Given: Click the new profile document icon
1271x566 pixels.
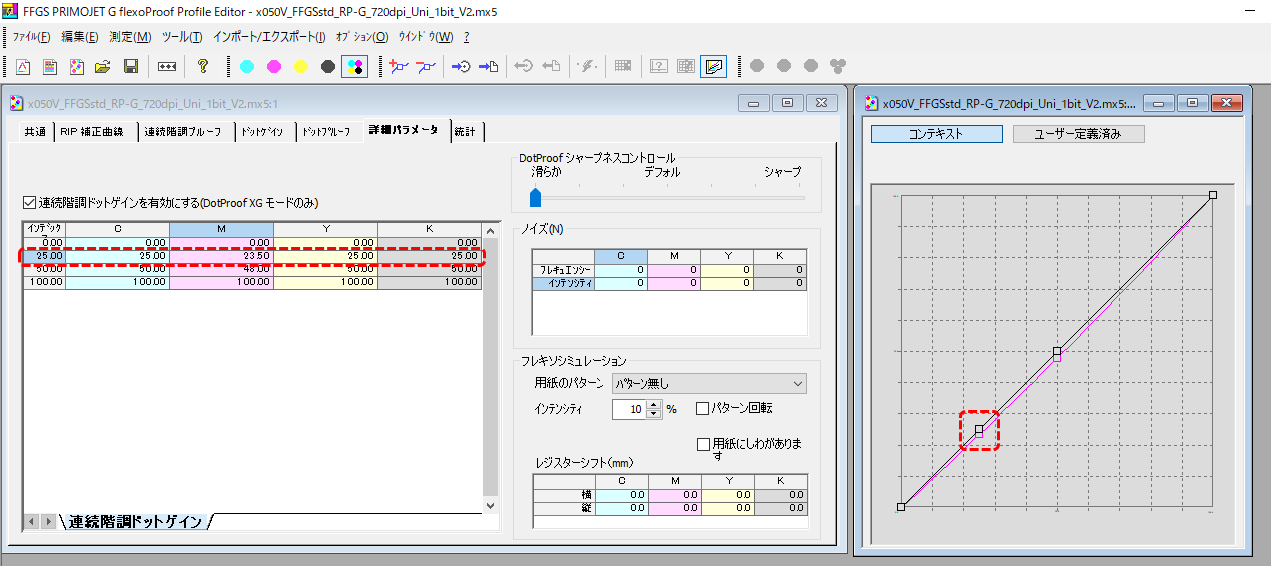Looking at the screenshot, I should [x=23, y=66].
